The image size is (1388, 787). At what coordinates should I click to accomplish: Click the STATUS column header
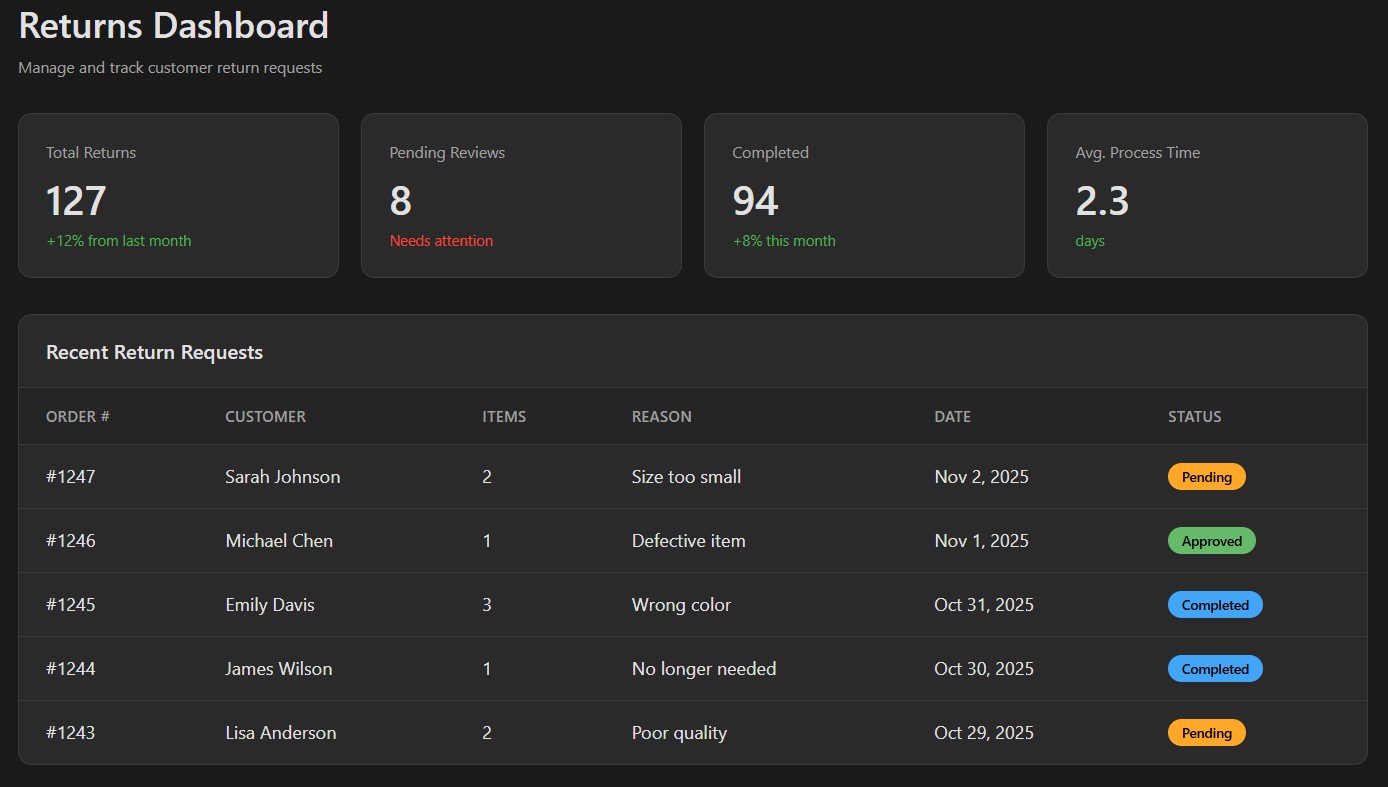pyautogui.click(x=1194, y=416)
